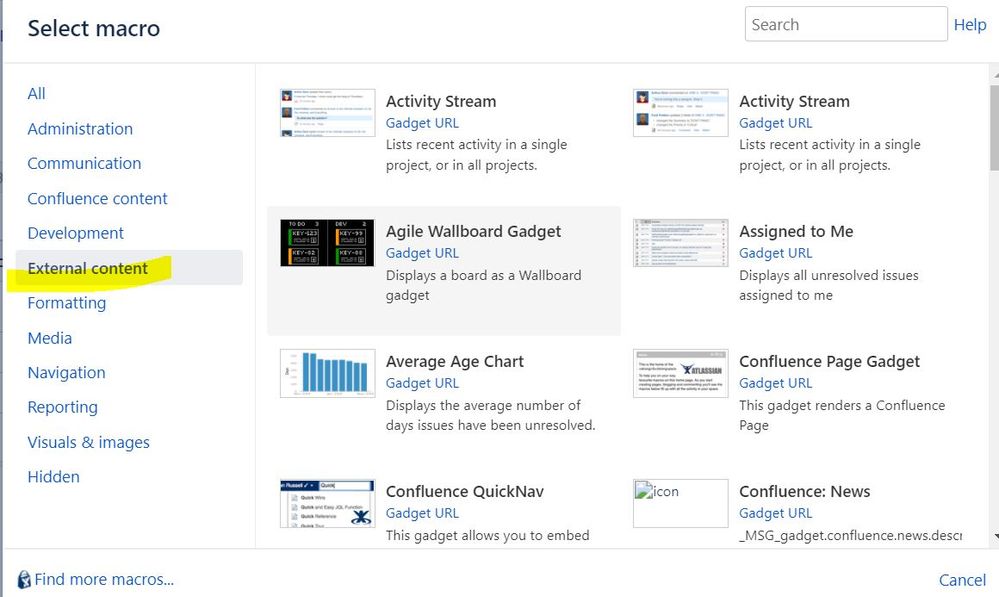This screenshot has width=999, height=597.
Task: Select the Development category
Action: (x=75, y=233)
